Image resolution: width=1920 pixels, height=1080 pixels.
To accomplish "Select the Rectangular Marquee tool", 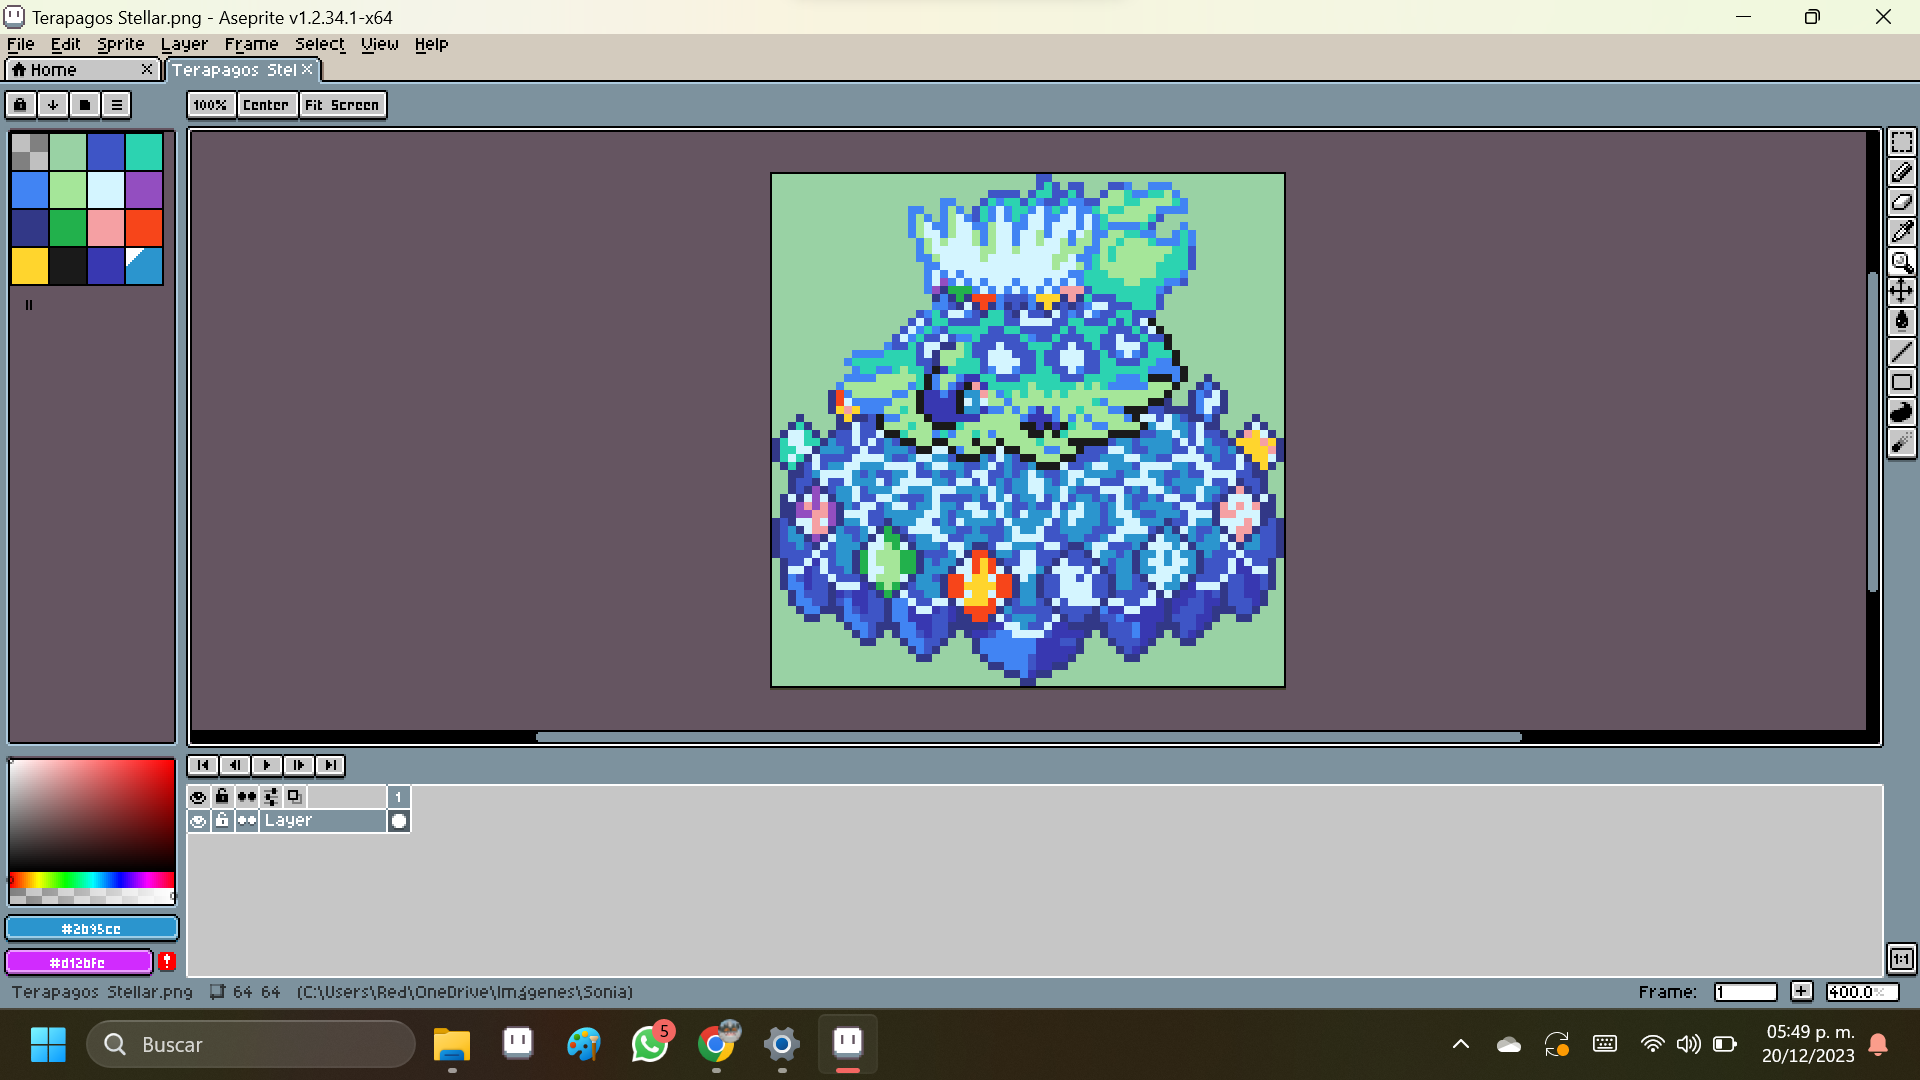I will (1901, 142).
